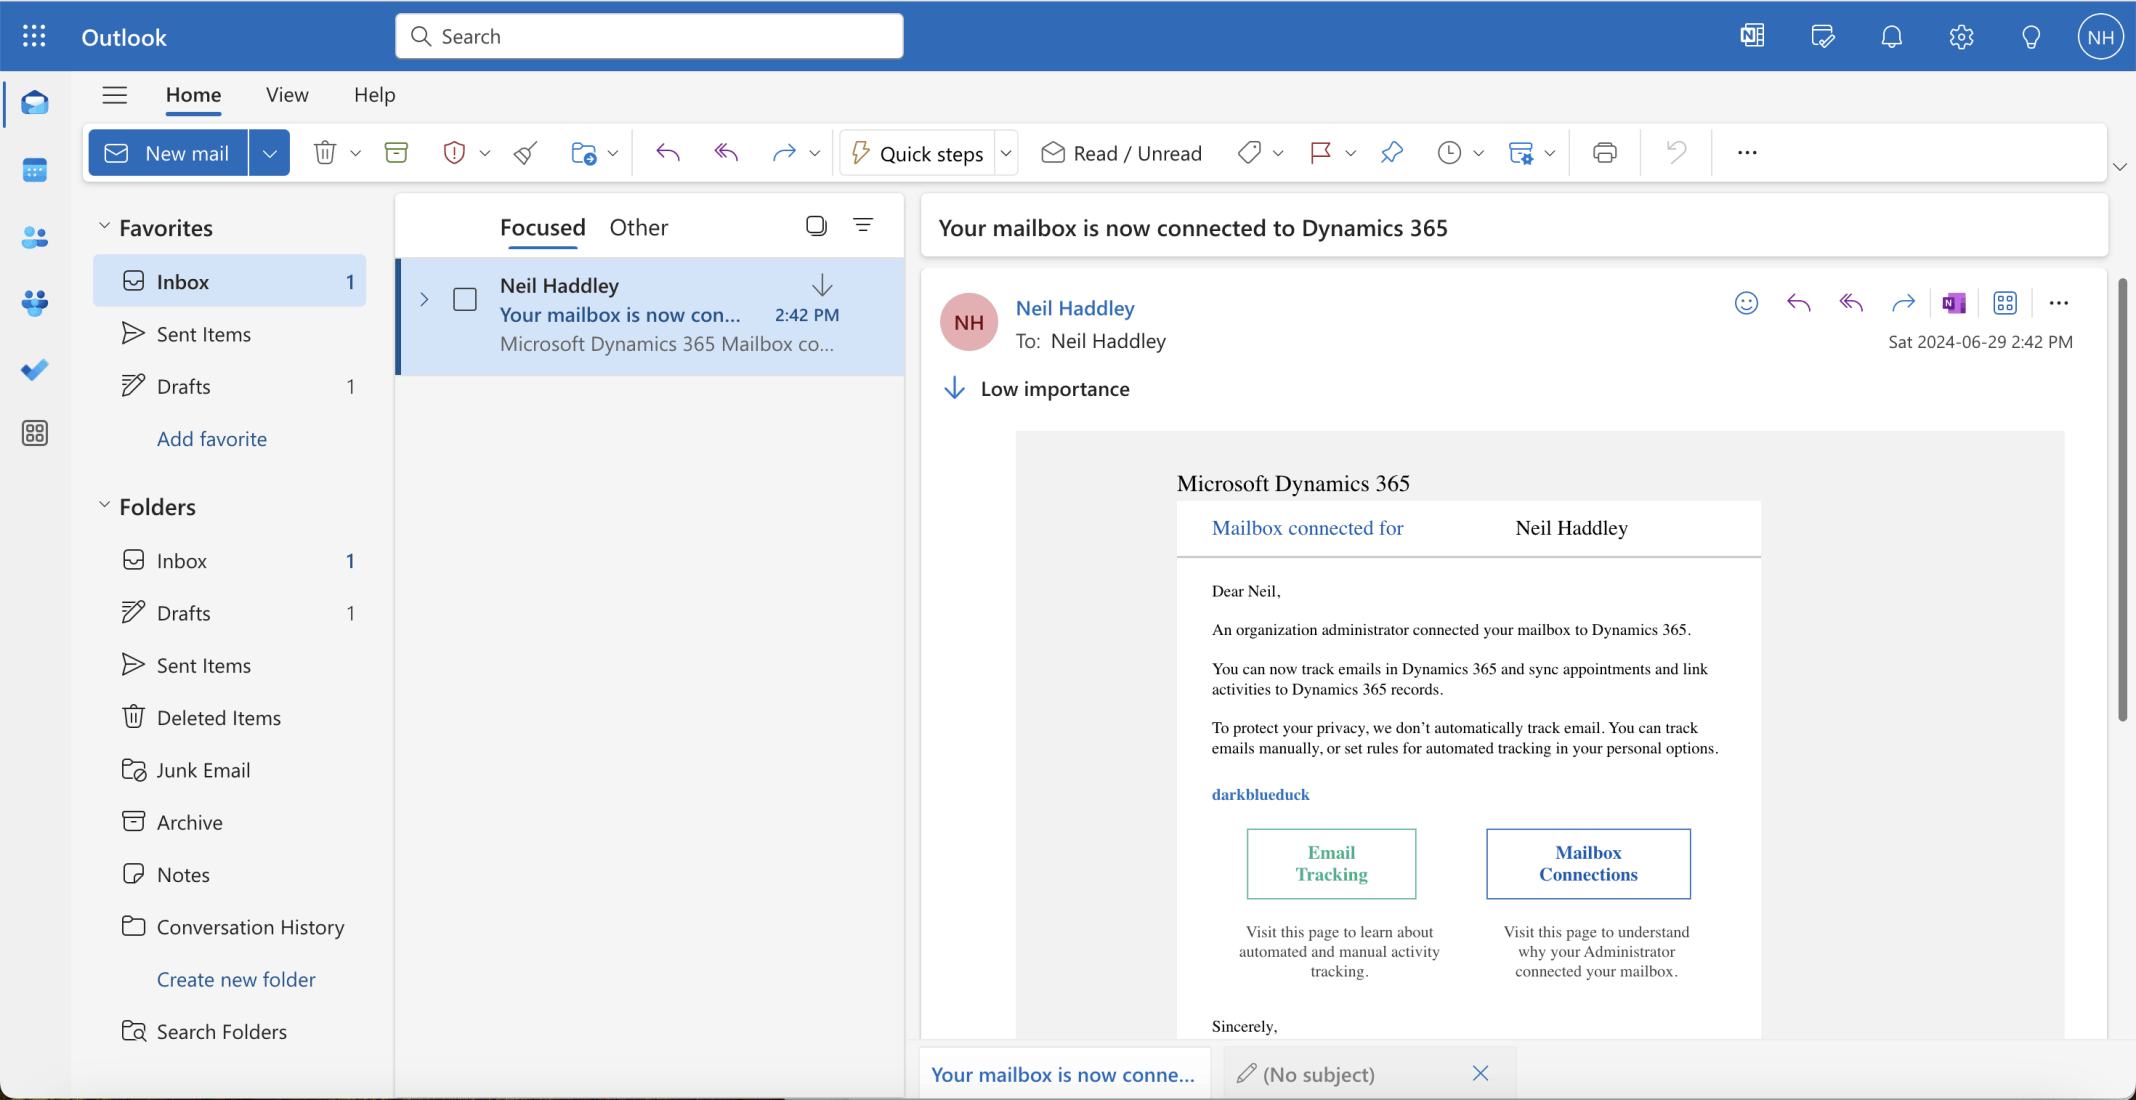Viewport: 2136px width, 1100px height.
Task: Click the Email Tracking button in the email
Action: point(1331,863)
